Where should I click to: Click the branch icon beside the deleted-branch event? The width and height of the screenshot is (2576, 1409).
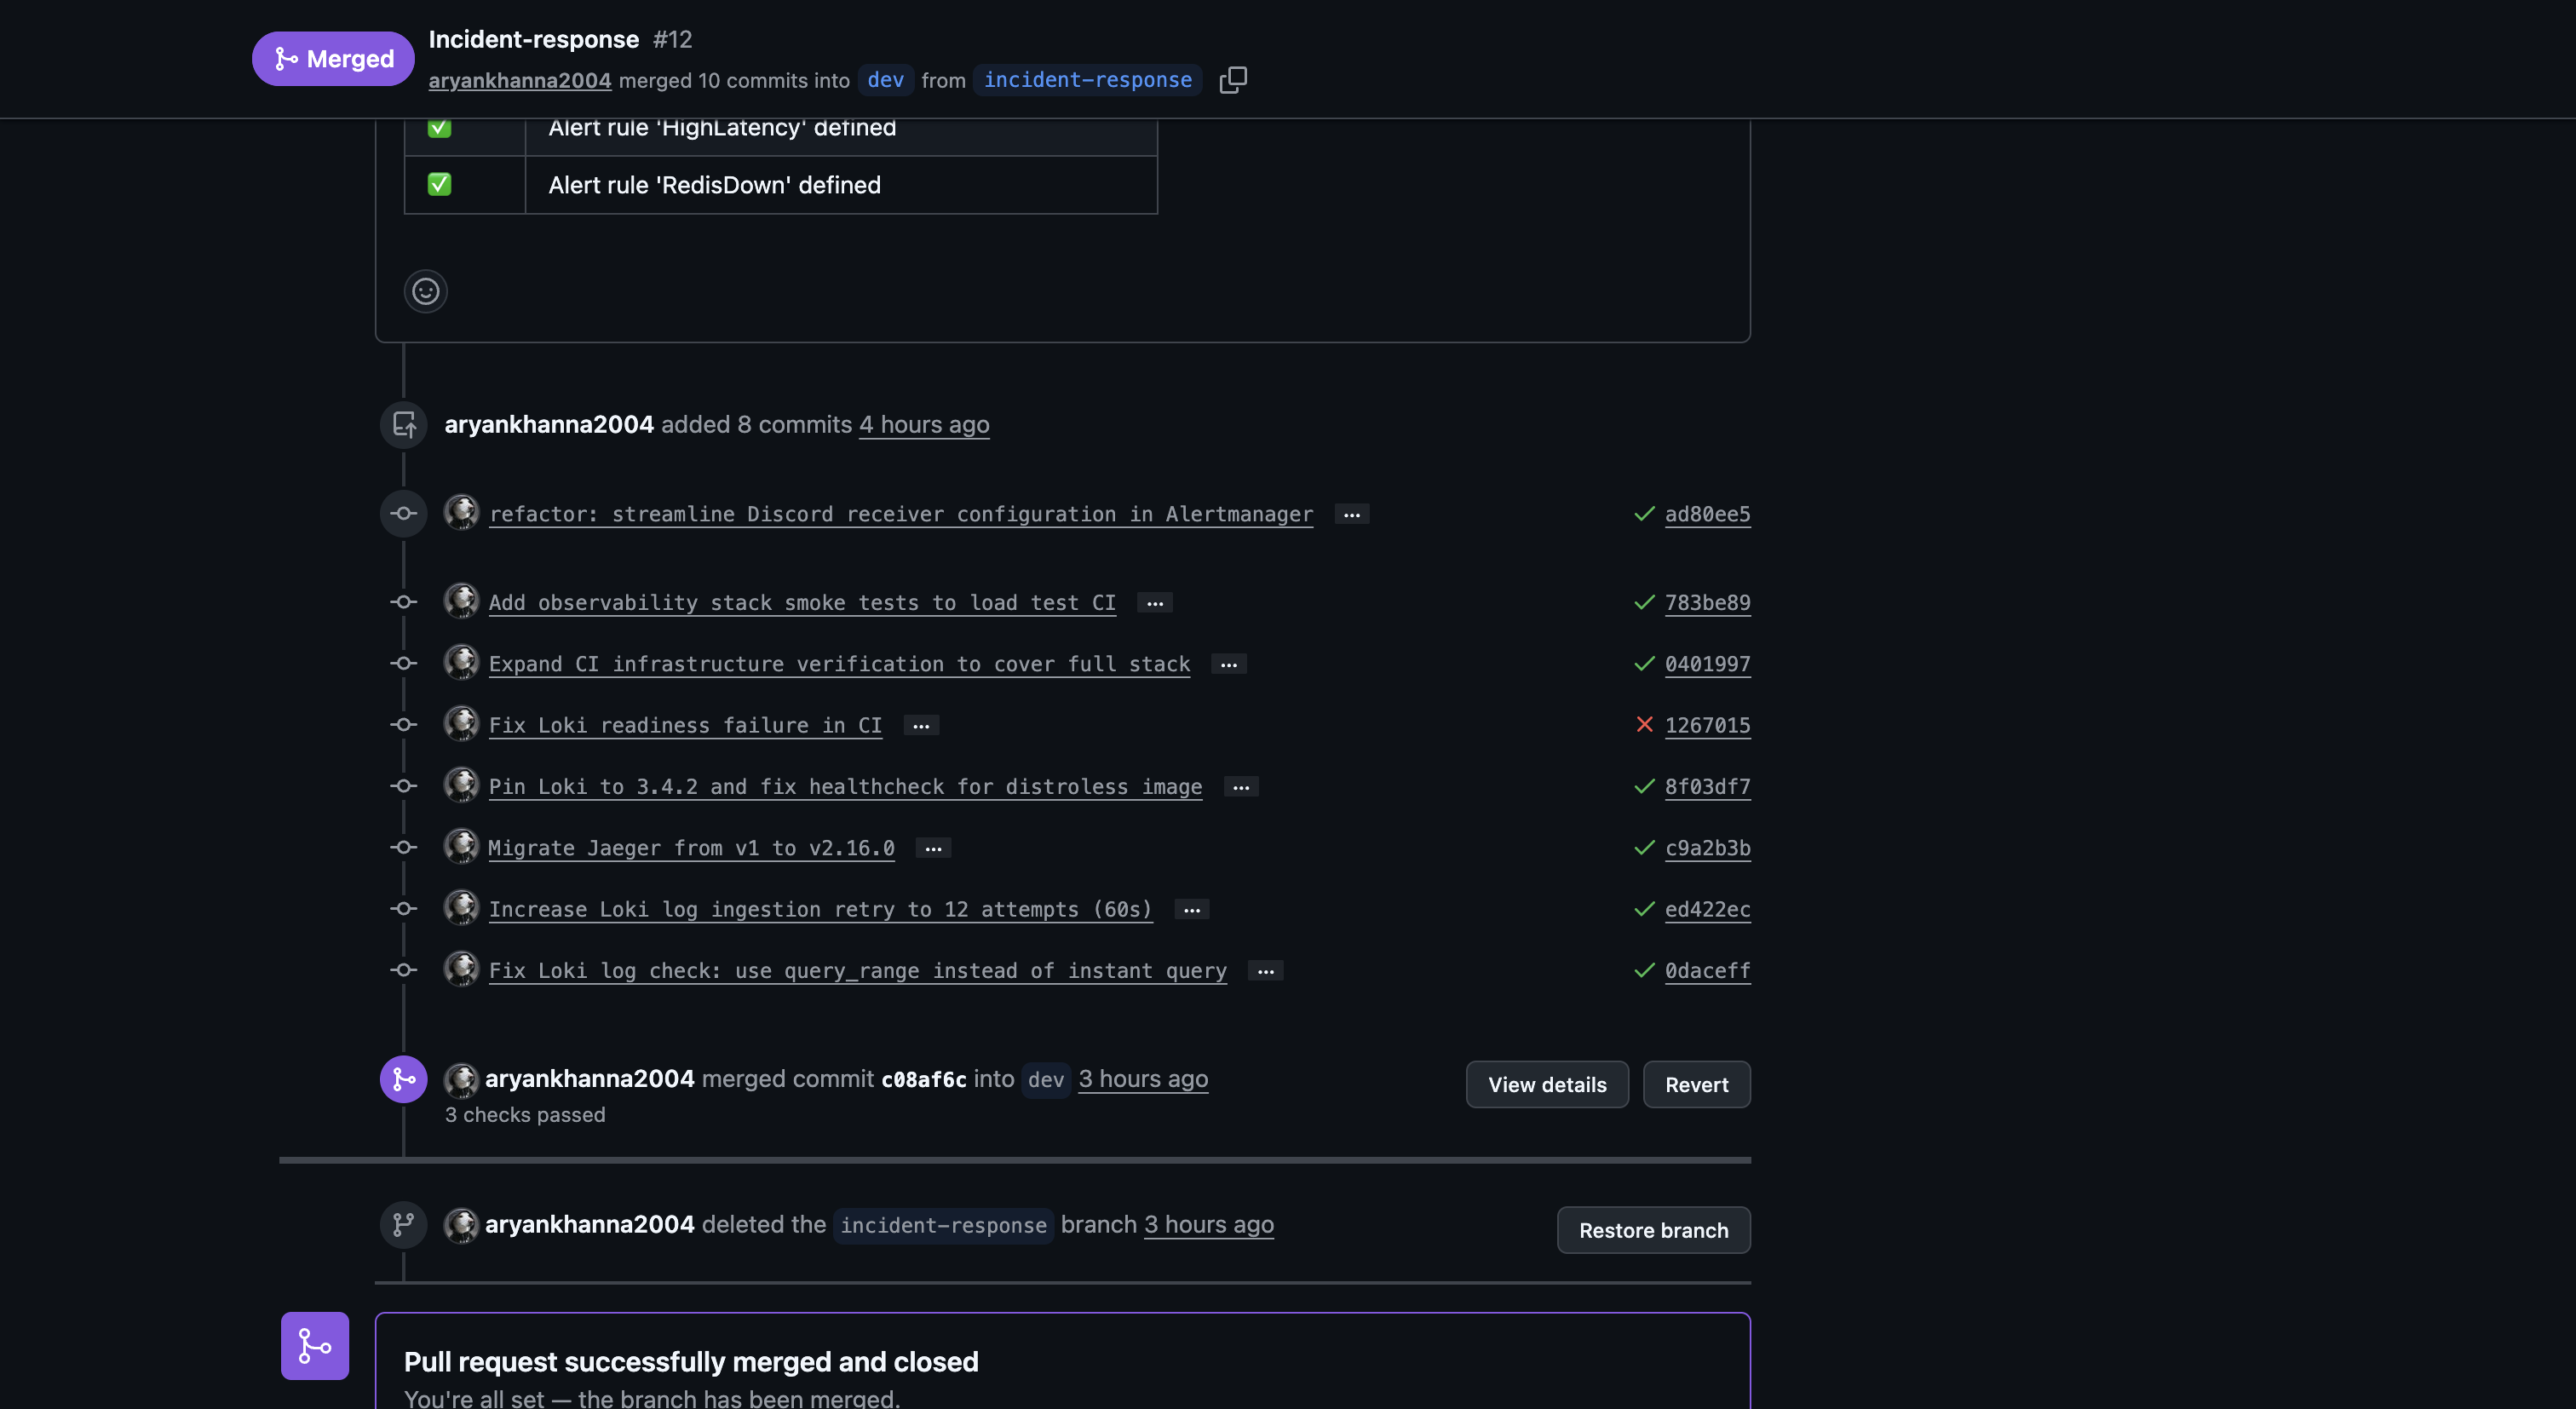(x=403, y=1223)
